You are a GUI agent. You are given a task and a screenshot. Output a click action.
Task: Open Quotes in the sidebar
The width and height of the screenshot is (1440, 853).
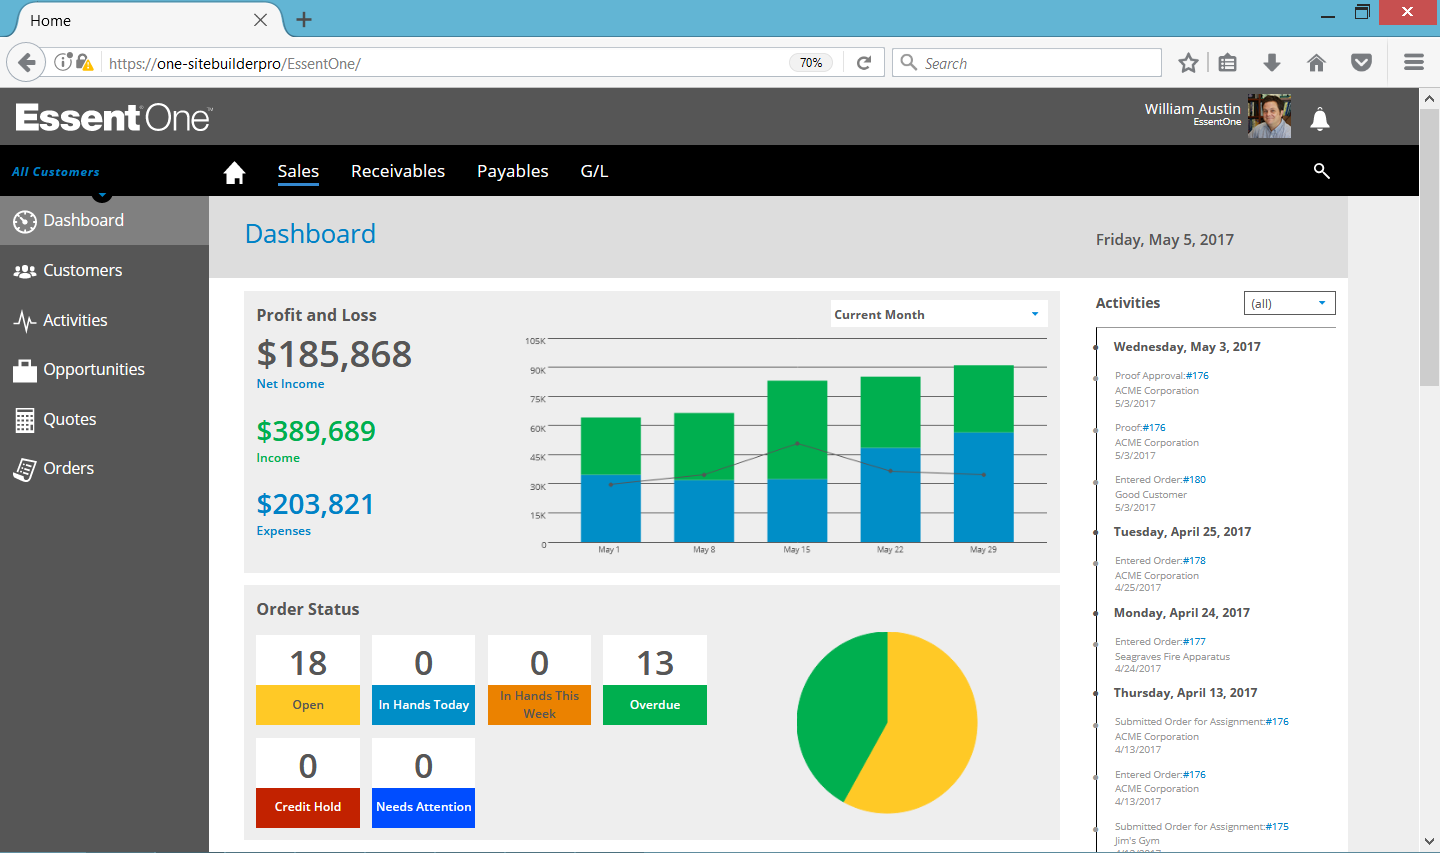pyautogui.click(x=104, y=419)
